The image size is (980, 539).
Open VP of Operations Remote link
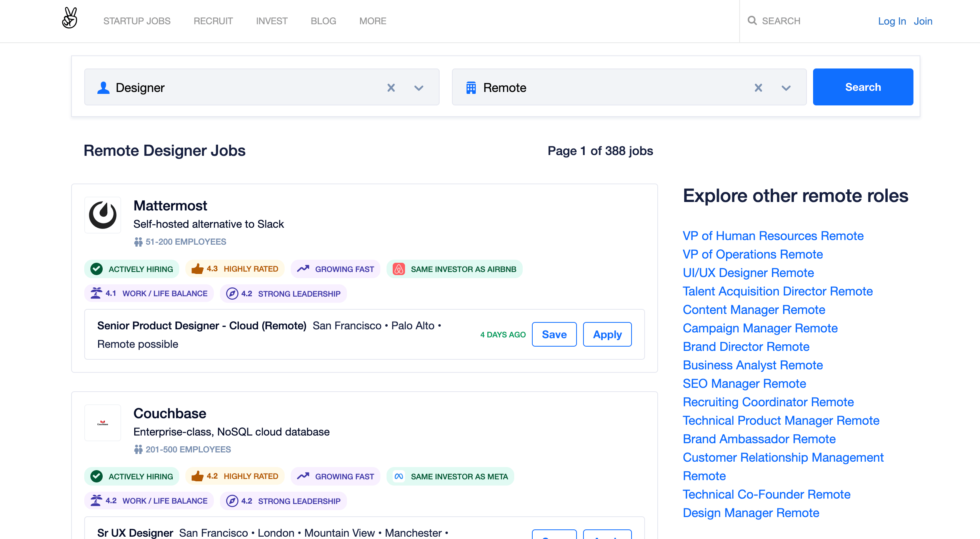coord(752,254)
